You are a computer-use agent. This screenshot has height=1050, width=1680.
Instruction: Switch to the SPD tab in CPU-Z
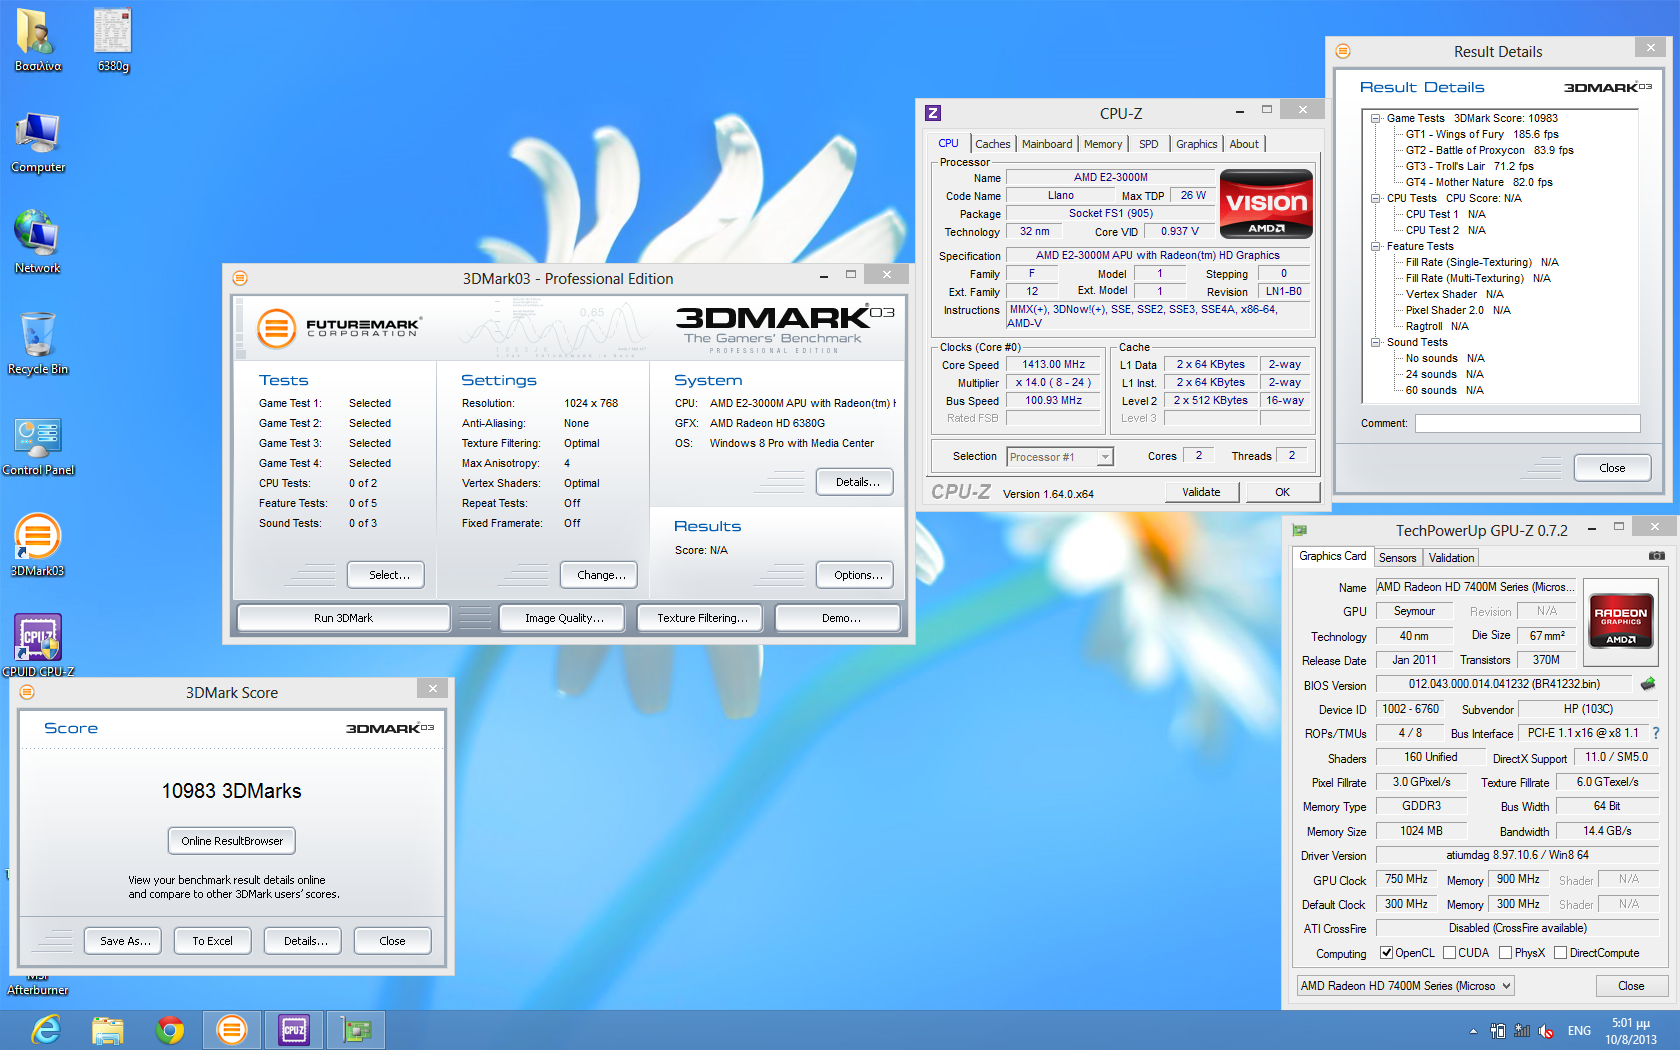(1149, 144)
